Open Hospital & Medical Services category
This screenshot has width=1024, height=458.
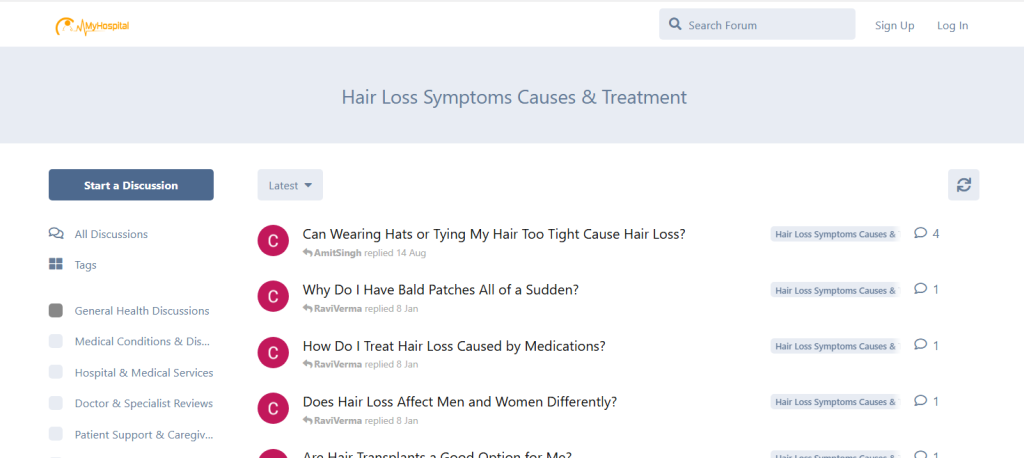(143, 373)
